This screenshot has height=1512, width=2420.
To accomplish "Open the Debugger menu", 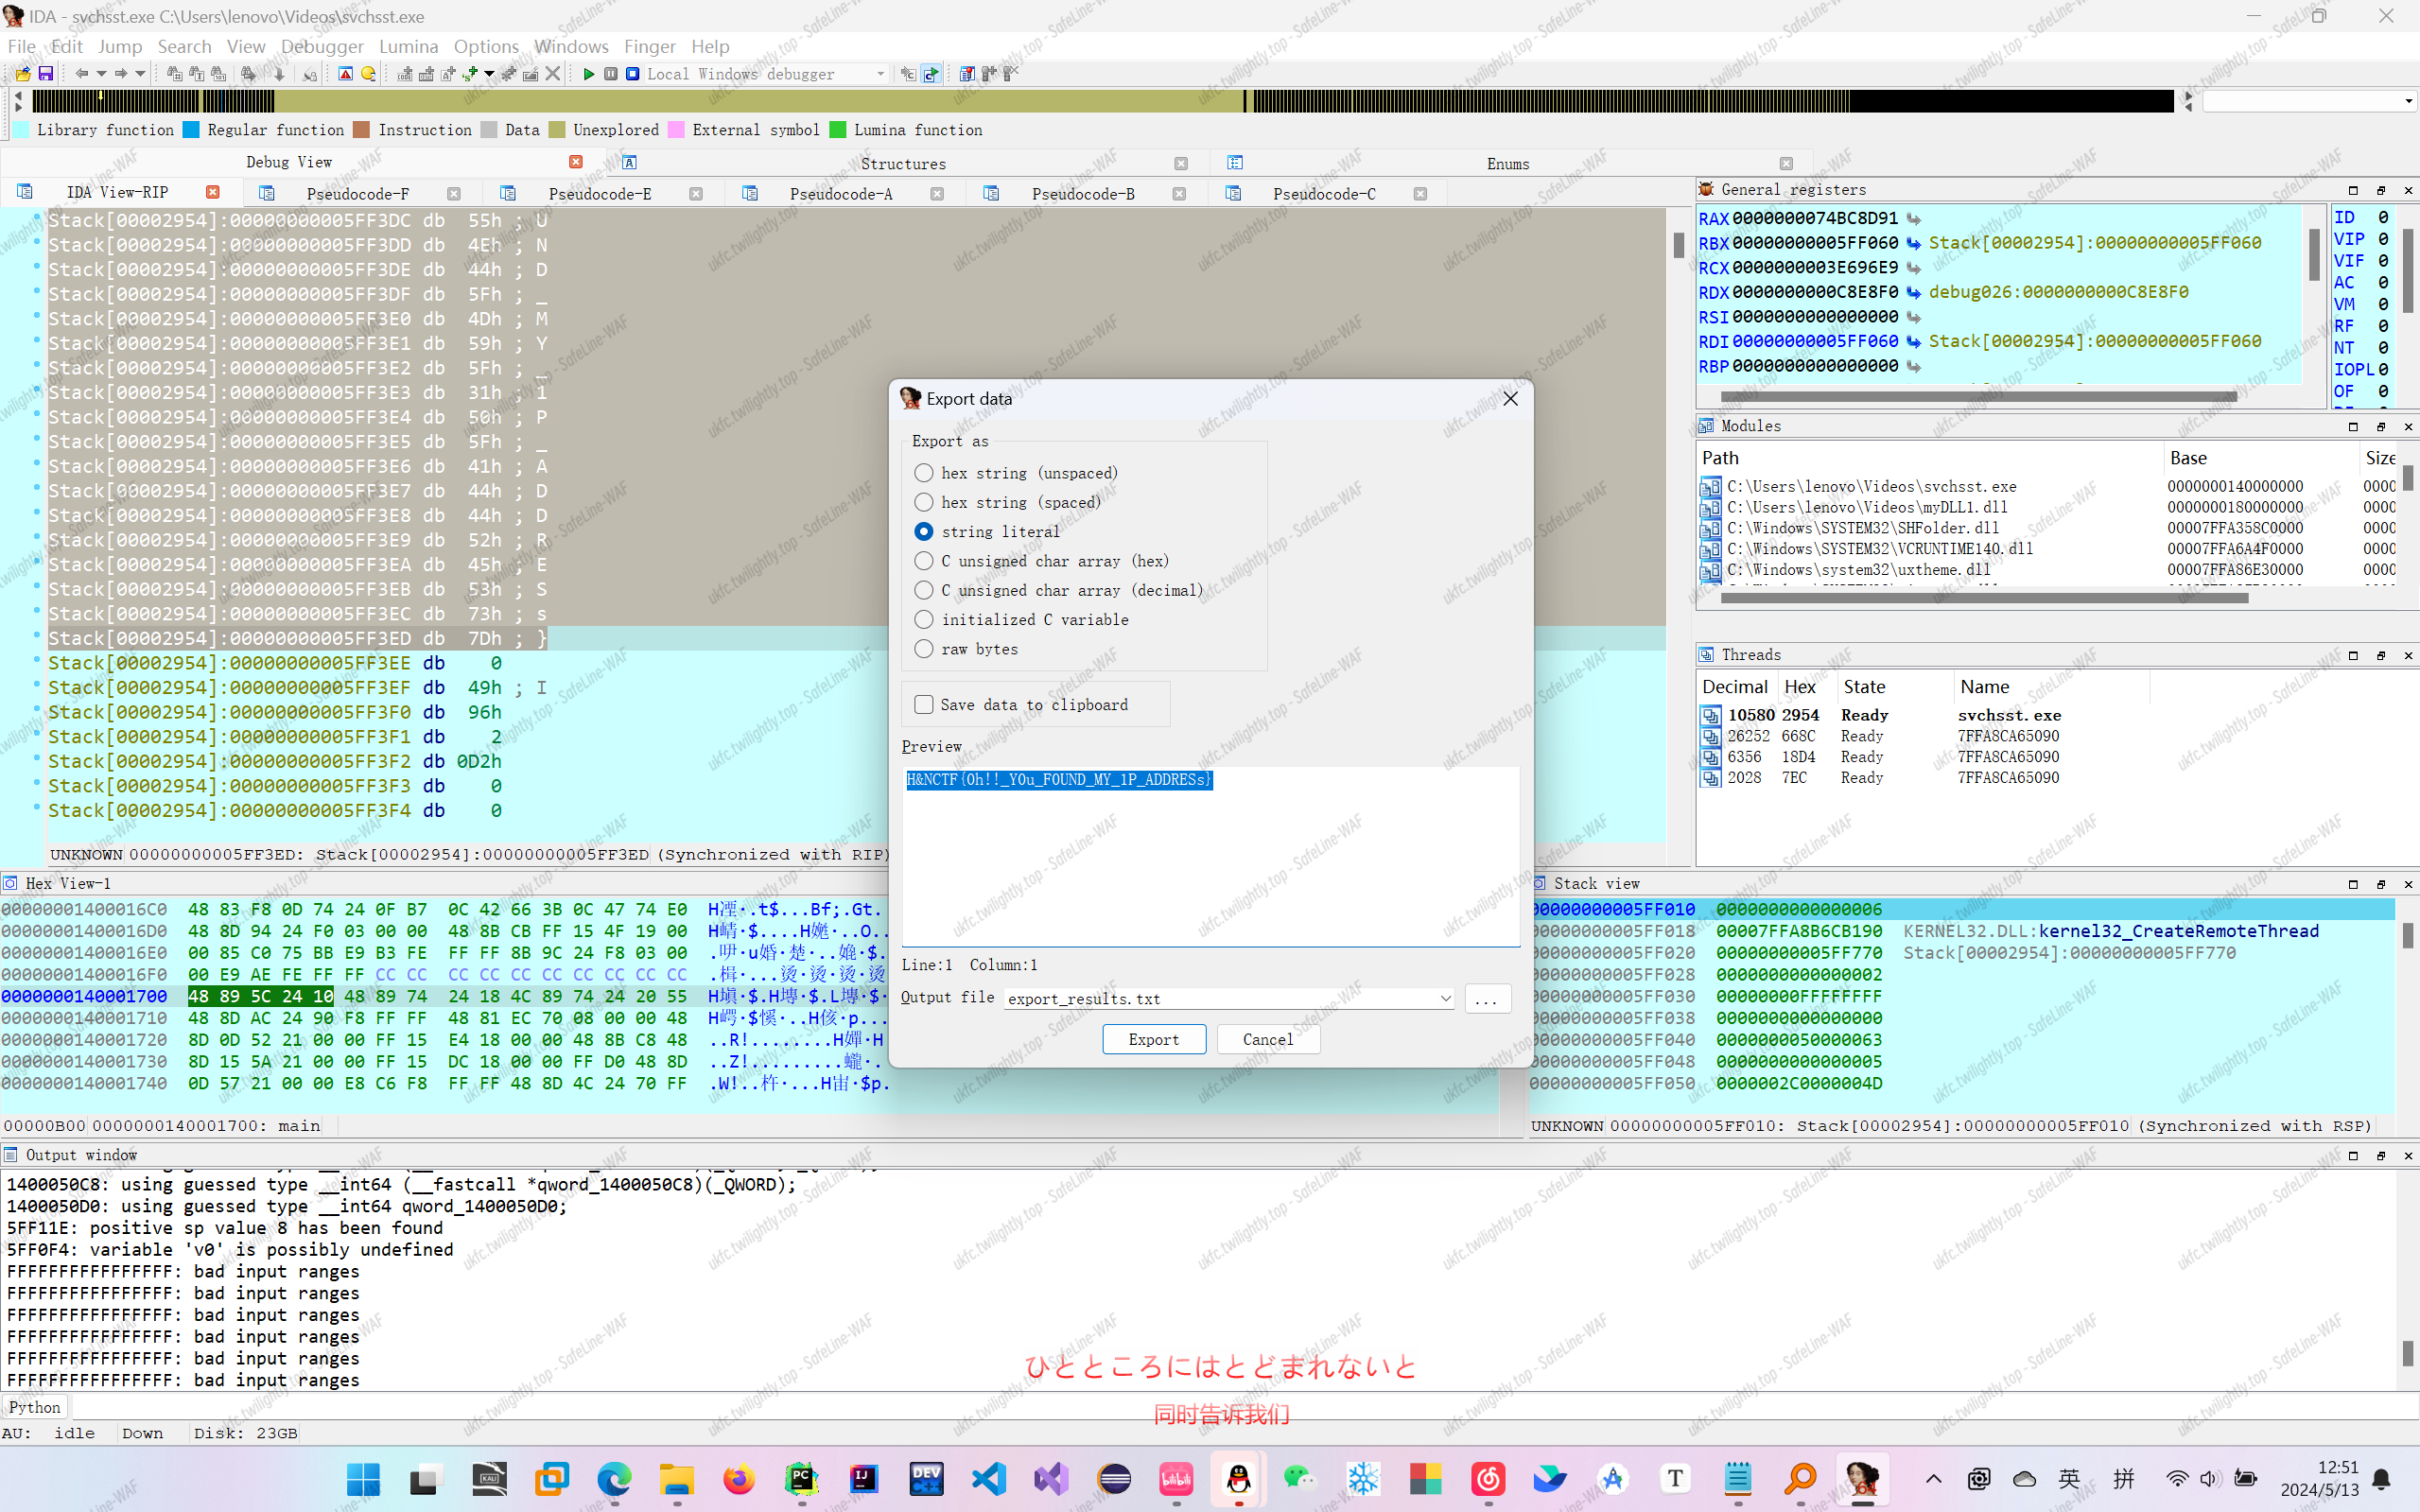I will coord(321,46).
